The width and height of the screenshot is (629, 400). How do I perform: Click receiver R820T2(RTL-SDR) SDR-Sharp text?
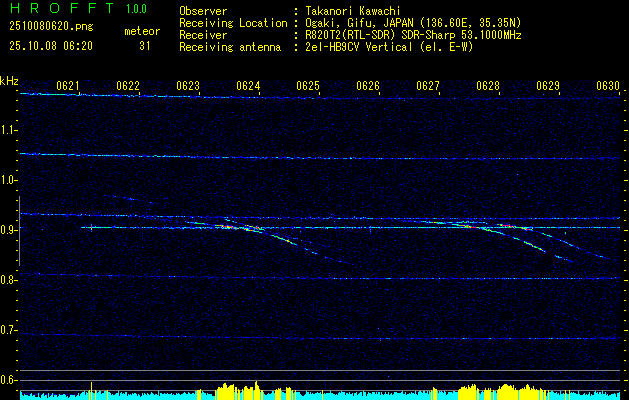[x=413, y=35]
